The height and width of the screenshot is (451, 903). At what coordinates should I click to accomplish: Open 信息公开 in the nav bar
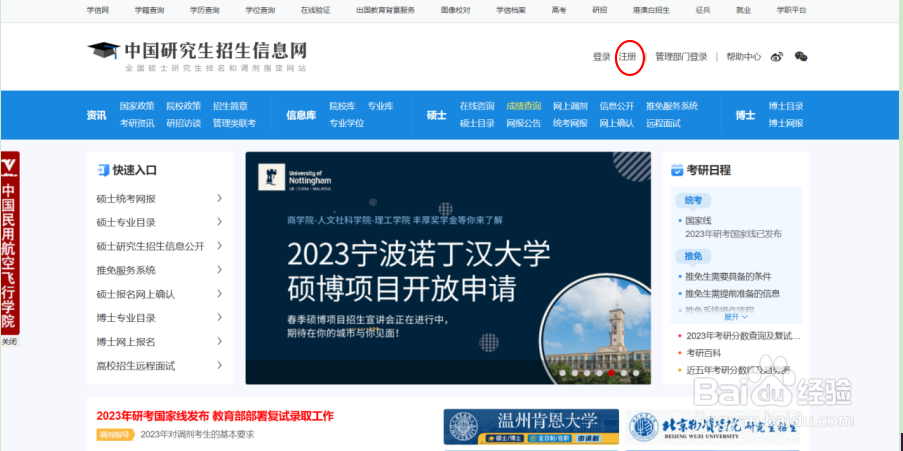coord(617,106)
